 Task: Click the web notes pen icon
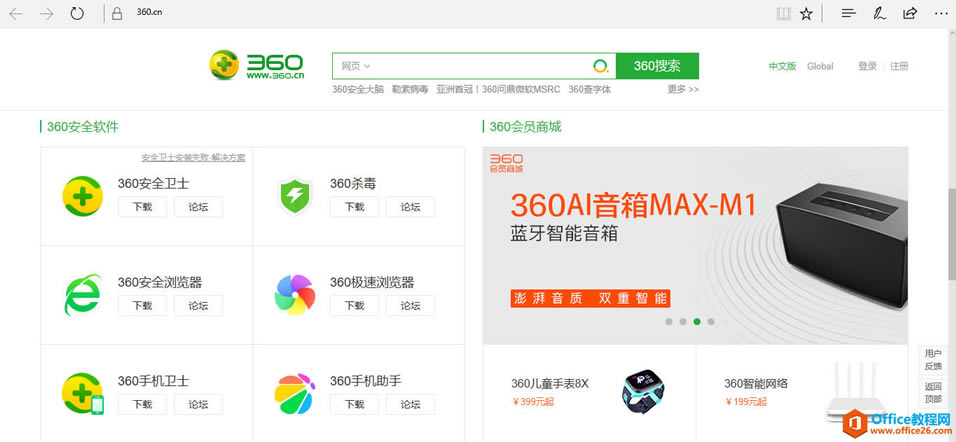879,13
